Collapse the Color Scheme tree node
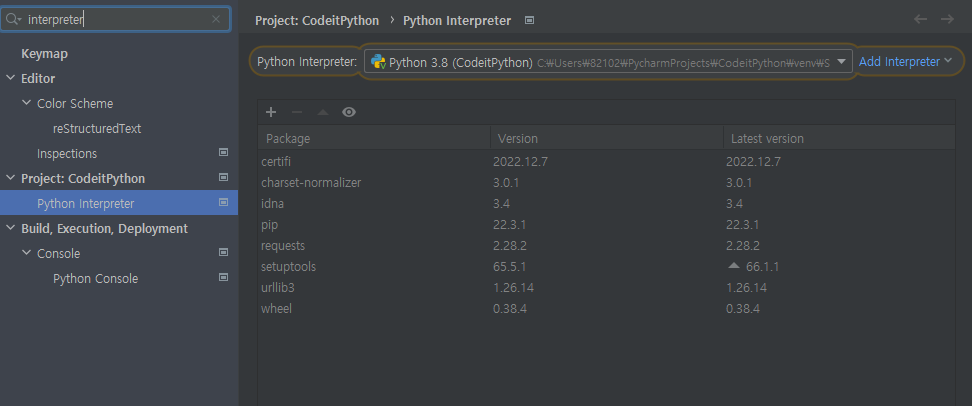 (x=27, y=103)
